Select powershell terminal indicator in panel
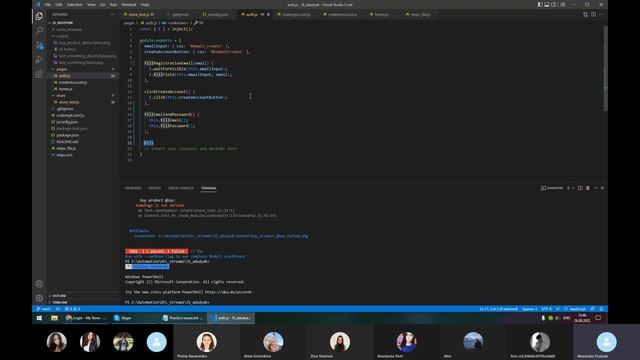 (552, 188)
